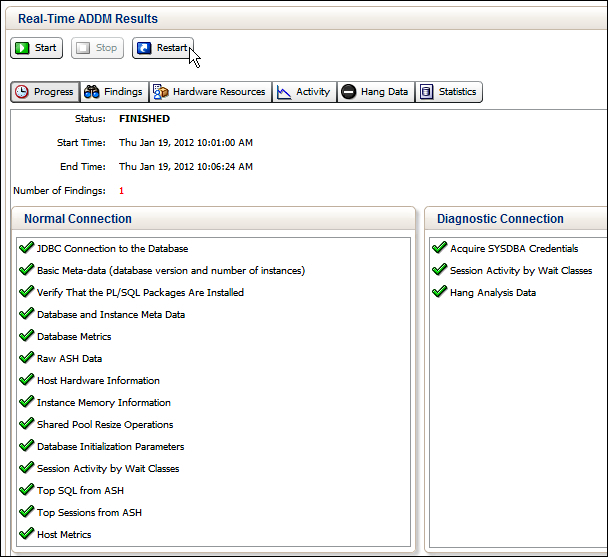Switch to the Activity tab
Screen dimensions: 608x557
(x=304, y=92)
